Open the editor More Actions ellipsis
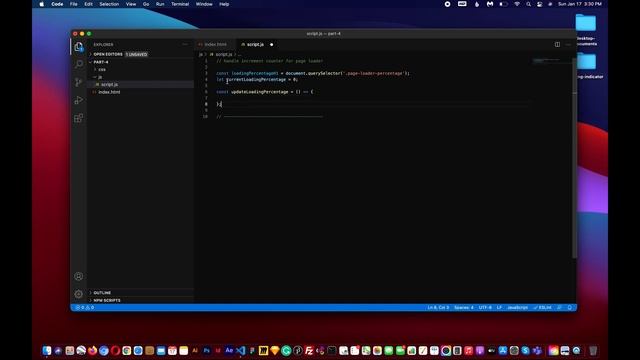 [568, 44]
